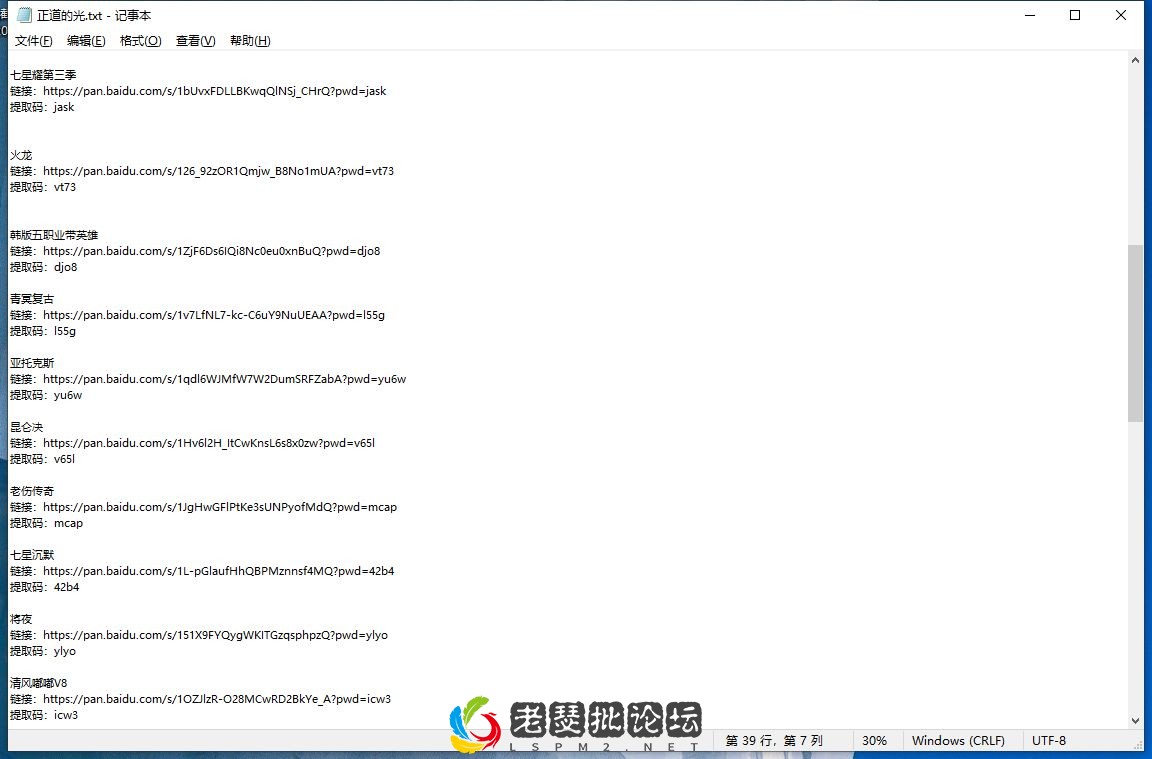This screenshot has height=759, width=1152.
Task: Click the 将夜 heading line
Action: pos(21,619)
